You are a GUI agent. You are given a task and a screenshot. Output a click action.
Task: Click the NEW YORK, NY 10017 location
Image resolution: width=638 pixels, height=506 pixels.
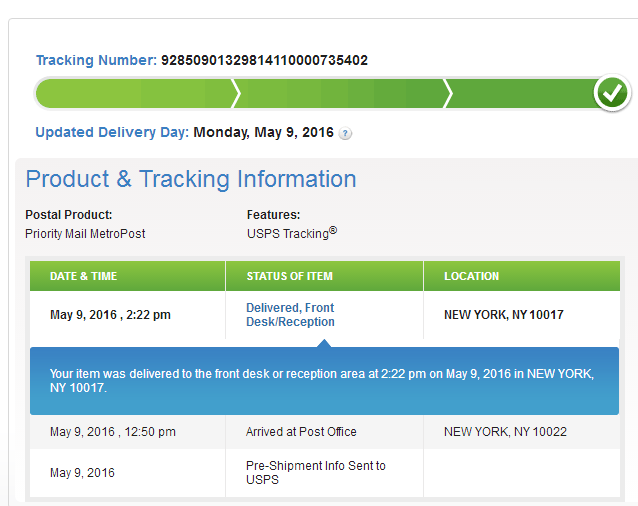tap(503, 315)
